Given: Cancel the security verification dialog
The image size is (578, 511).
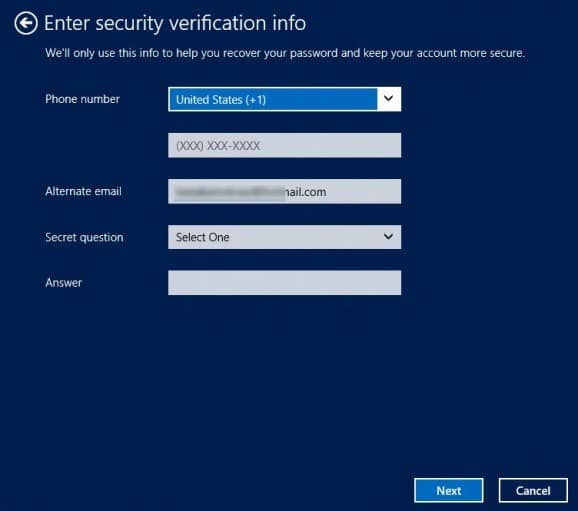Looking at the screenshot, I should coord(533,490).
